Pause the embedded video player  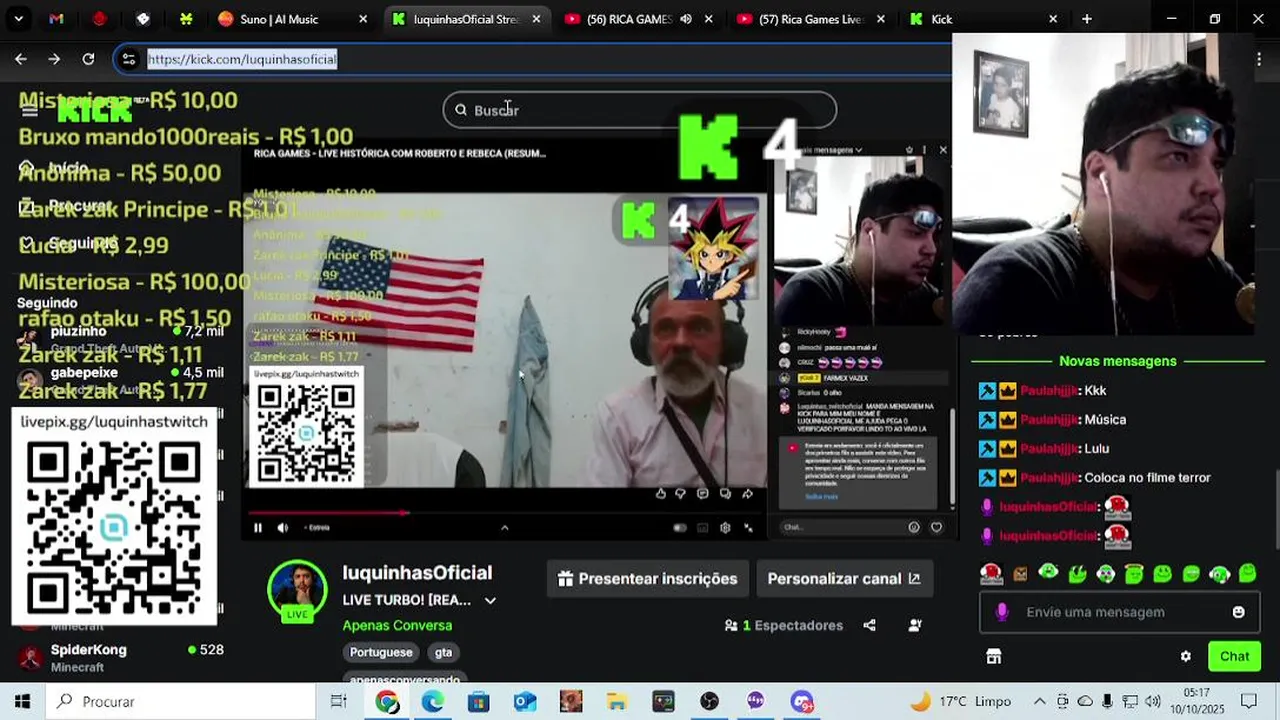coord(258,528)
